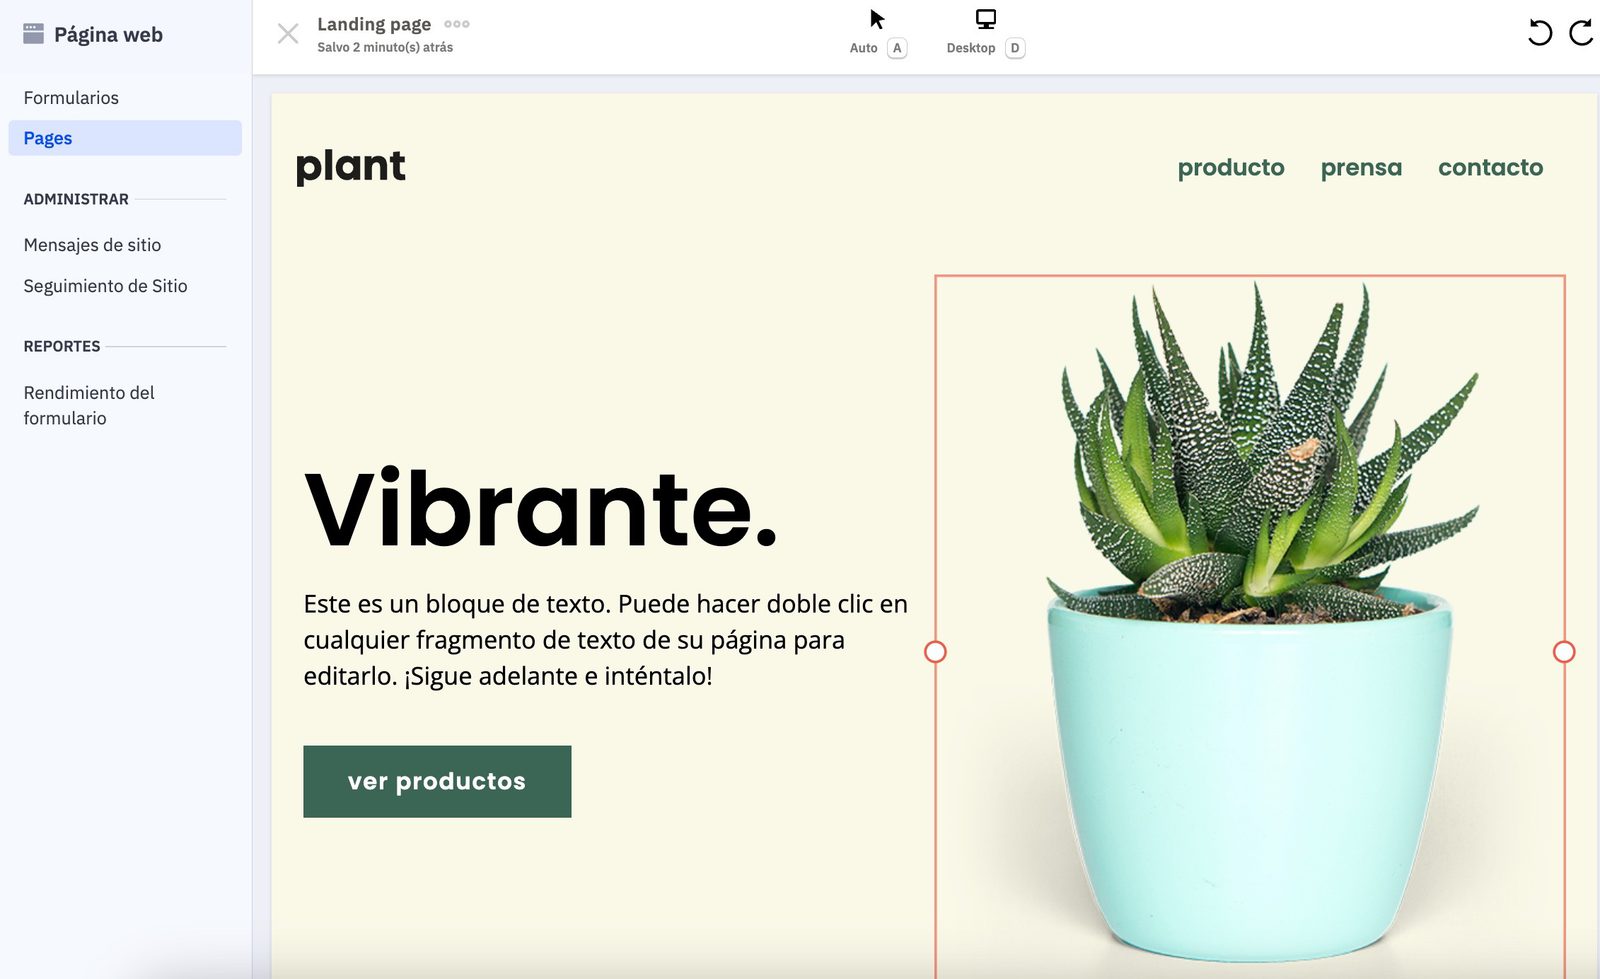
Task: Click the Página web window icon
Action: coord(33,34)
